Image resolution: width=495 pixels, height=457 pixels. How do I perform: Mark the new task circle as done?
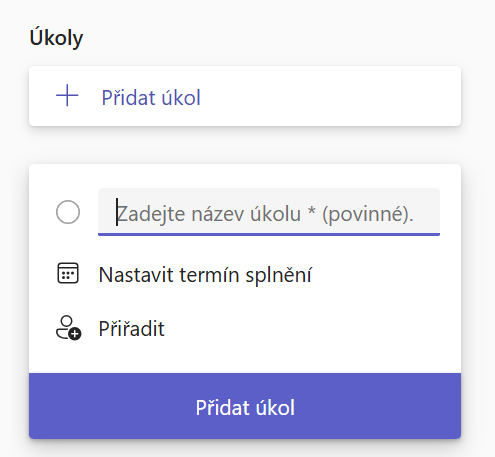point(68,212)
